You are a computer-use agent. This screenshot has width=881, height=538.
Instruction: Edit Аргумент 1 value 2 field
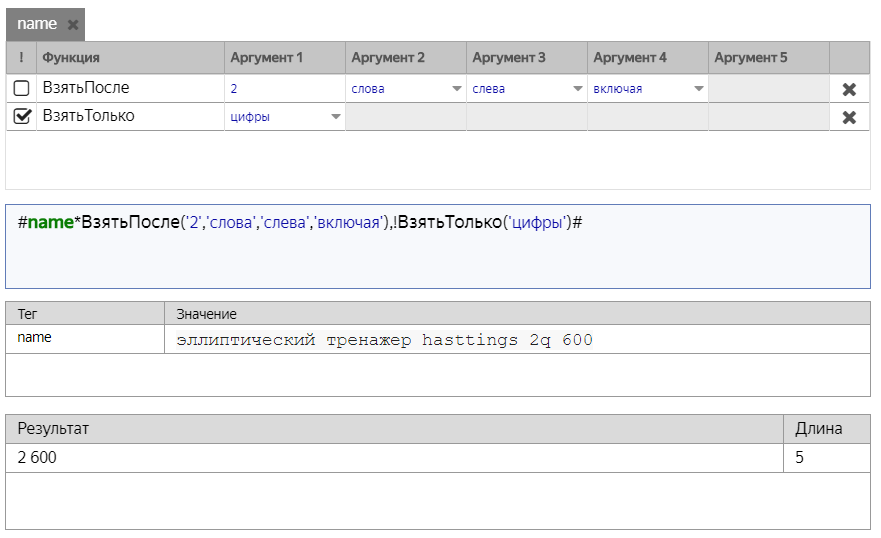coord(285,89)
